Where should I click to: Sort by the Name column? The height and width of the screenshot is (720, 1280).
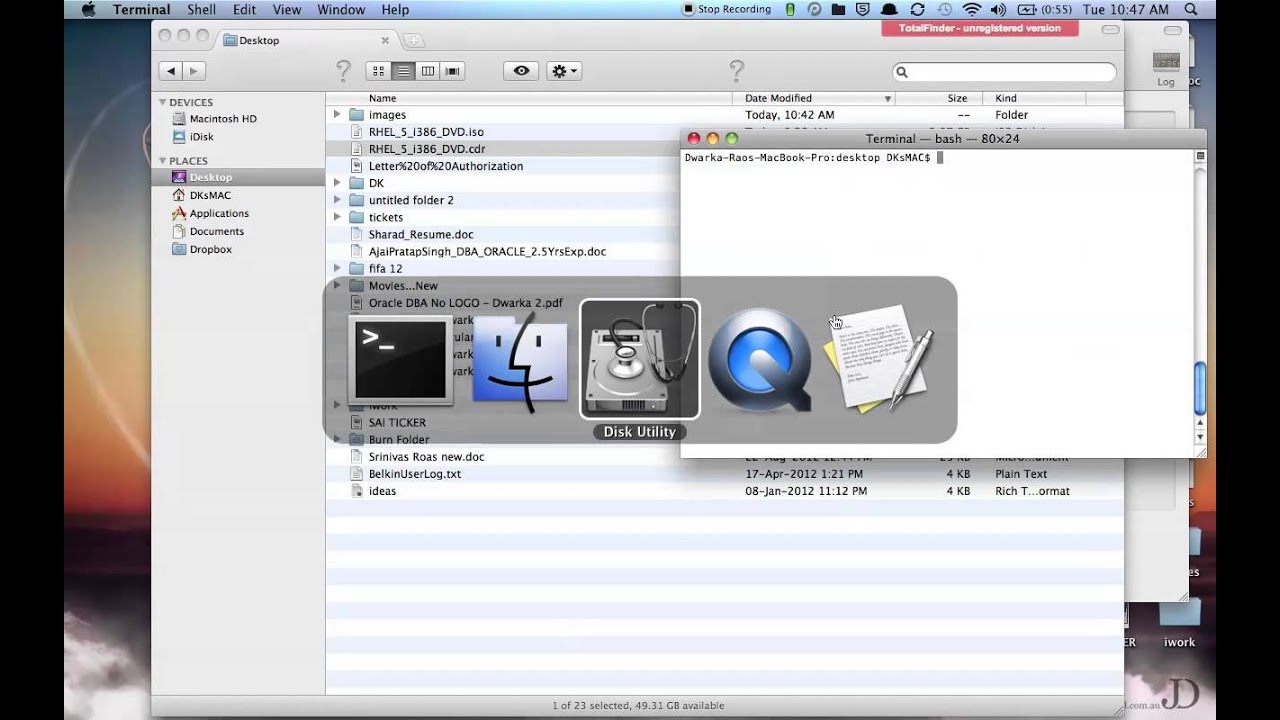click(530, 98)
